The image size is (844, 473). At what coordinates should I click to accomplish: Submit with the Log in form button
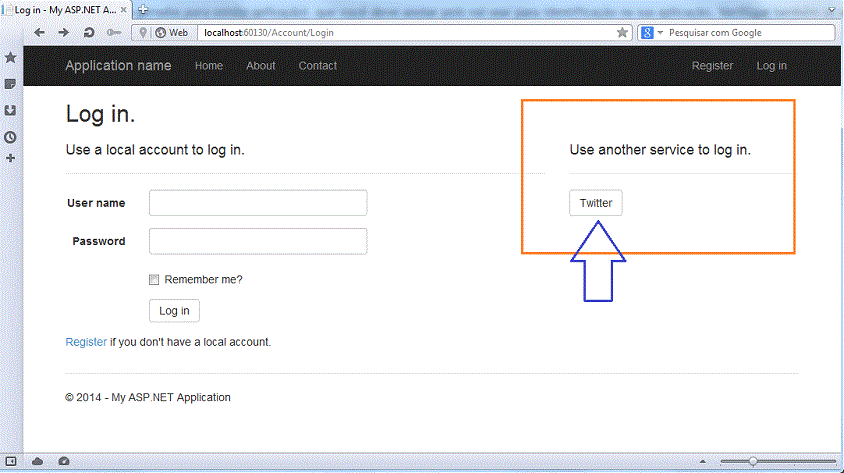(174, 311)
